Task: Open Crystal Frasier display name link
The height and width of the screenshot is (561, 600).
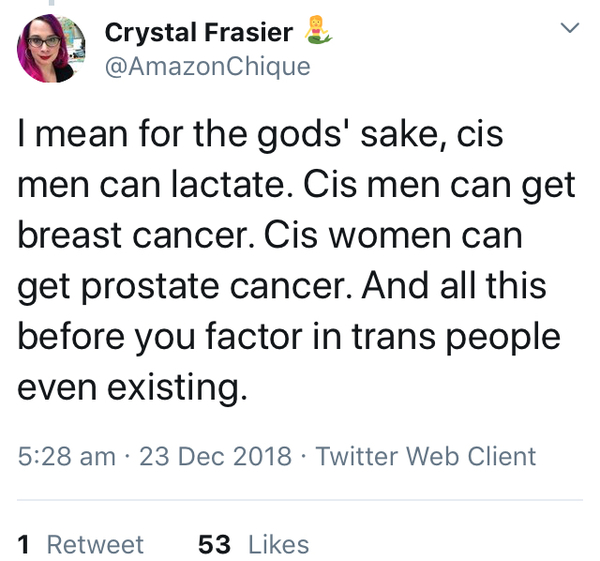Action: (199, 33)
